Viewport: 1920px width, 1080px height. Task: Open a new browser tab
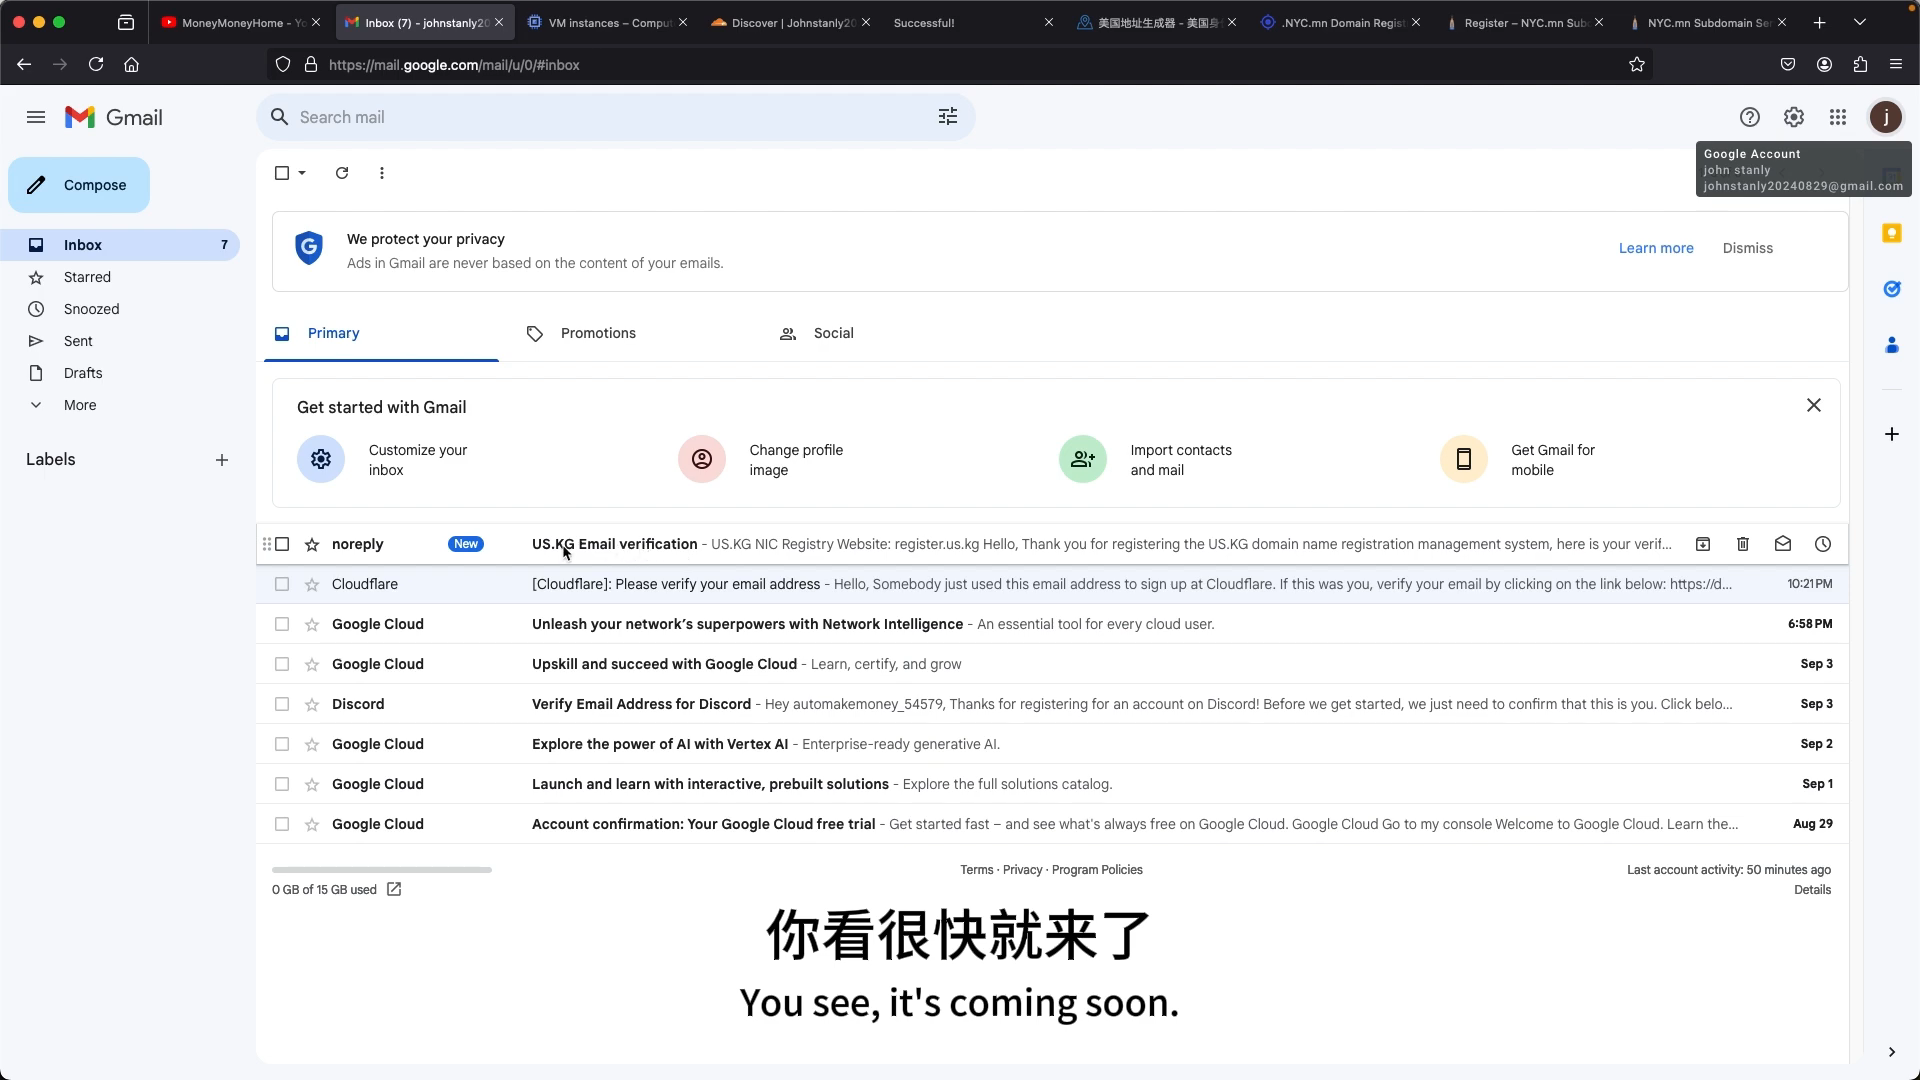pos(1819,22)
